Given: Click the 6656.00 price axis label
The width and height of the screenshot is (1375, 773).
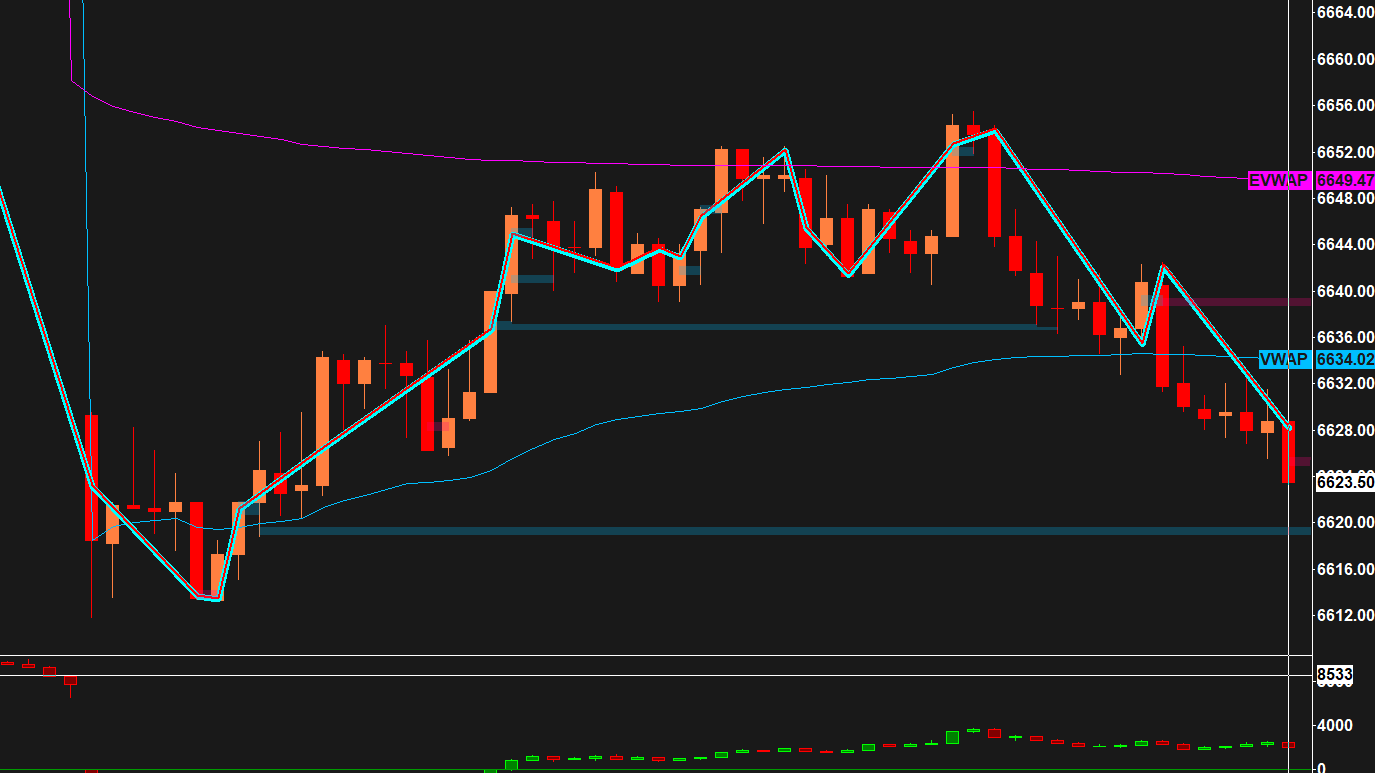Looking at the screenshot, I should click(x=1344, y=105).
